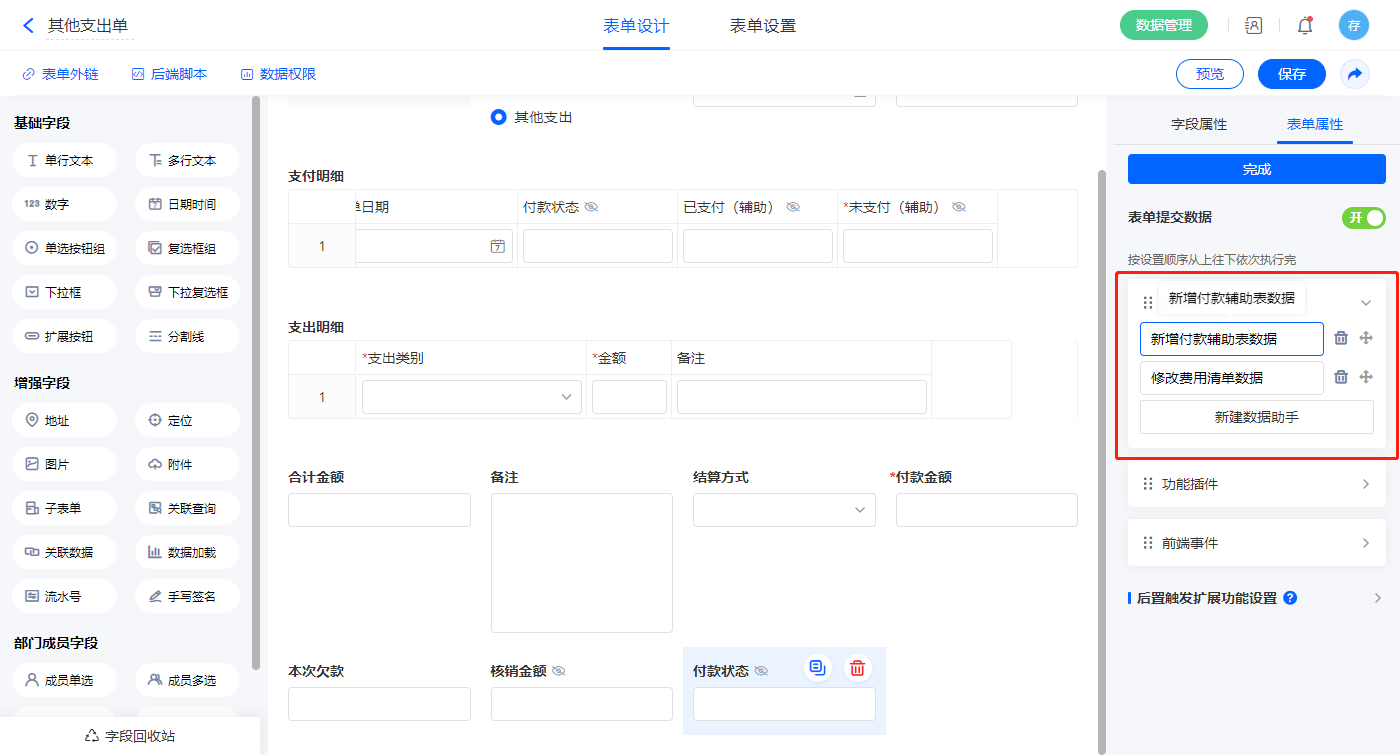This screenshot has height=755, width=1400.
Task: Switch to the 字段属性 tab
Action: click(x=1198, y=124)
